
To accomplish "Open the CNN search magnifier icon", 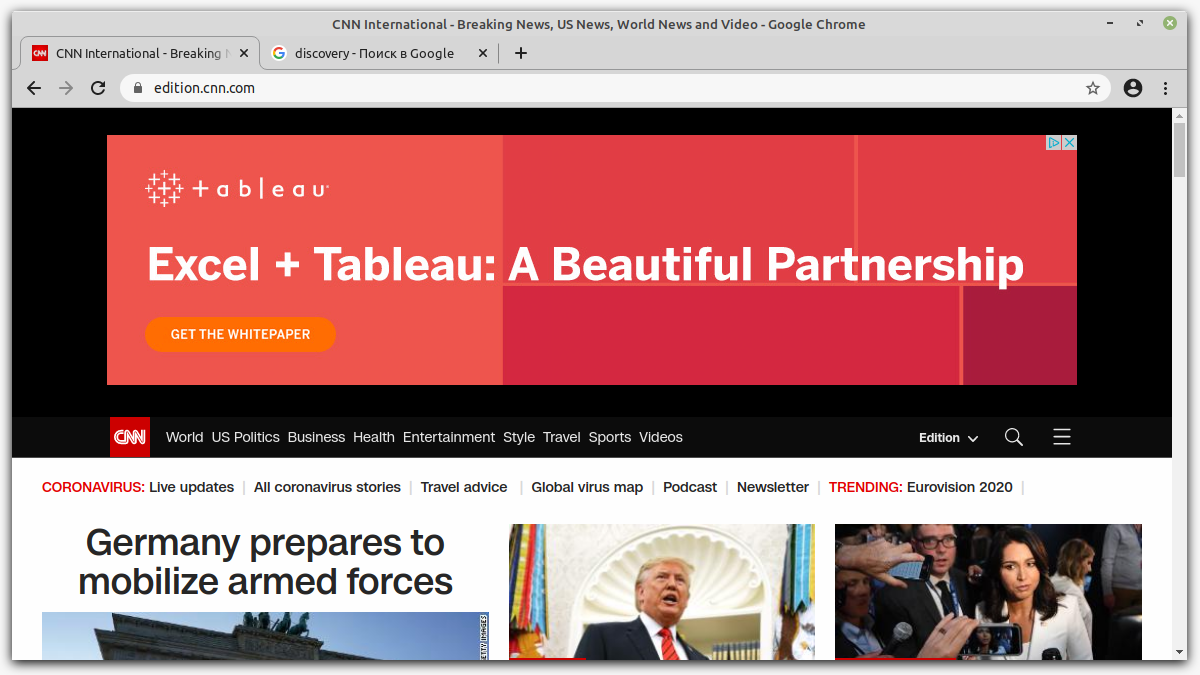I will [x=1013, y=437].
